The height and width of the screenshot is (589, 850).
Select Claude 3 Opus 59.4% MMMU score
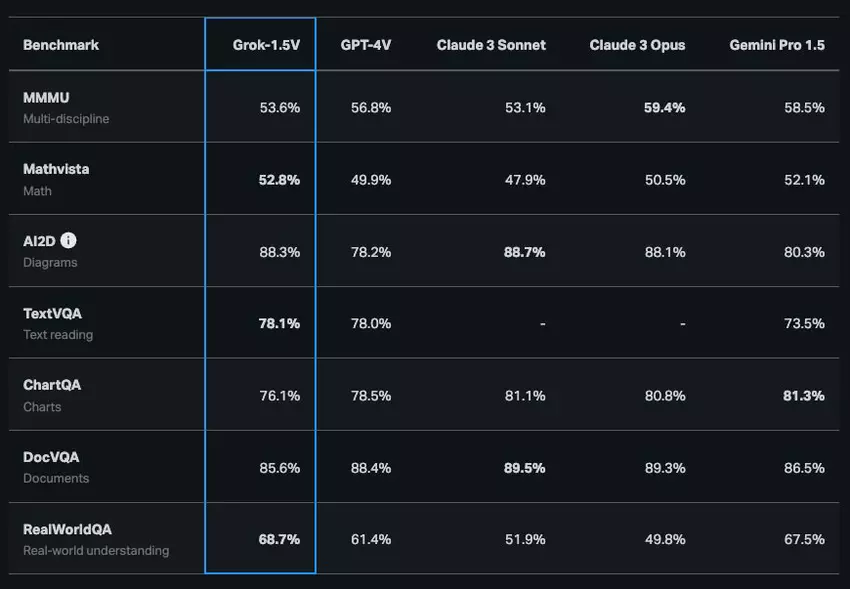(665, 107)
